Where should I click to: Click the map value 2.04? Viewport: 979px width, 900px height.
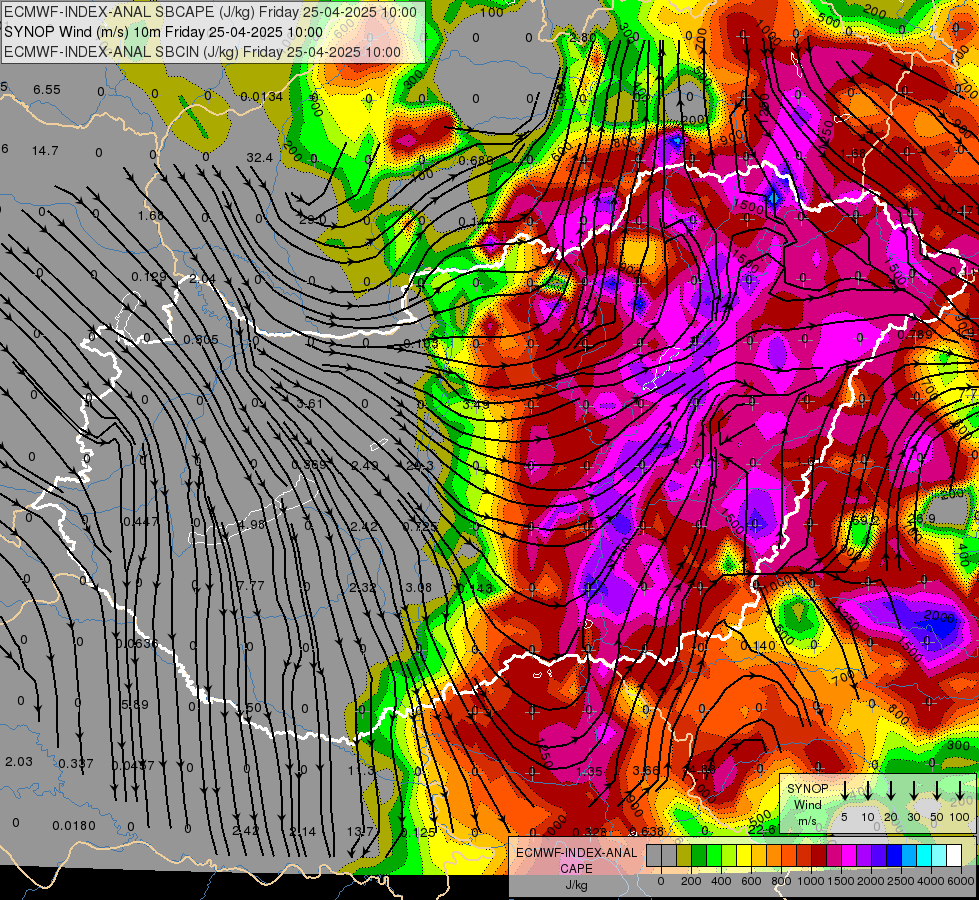202,279
